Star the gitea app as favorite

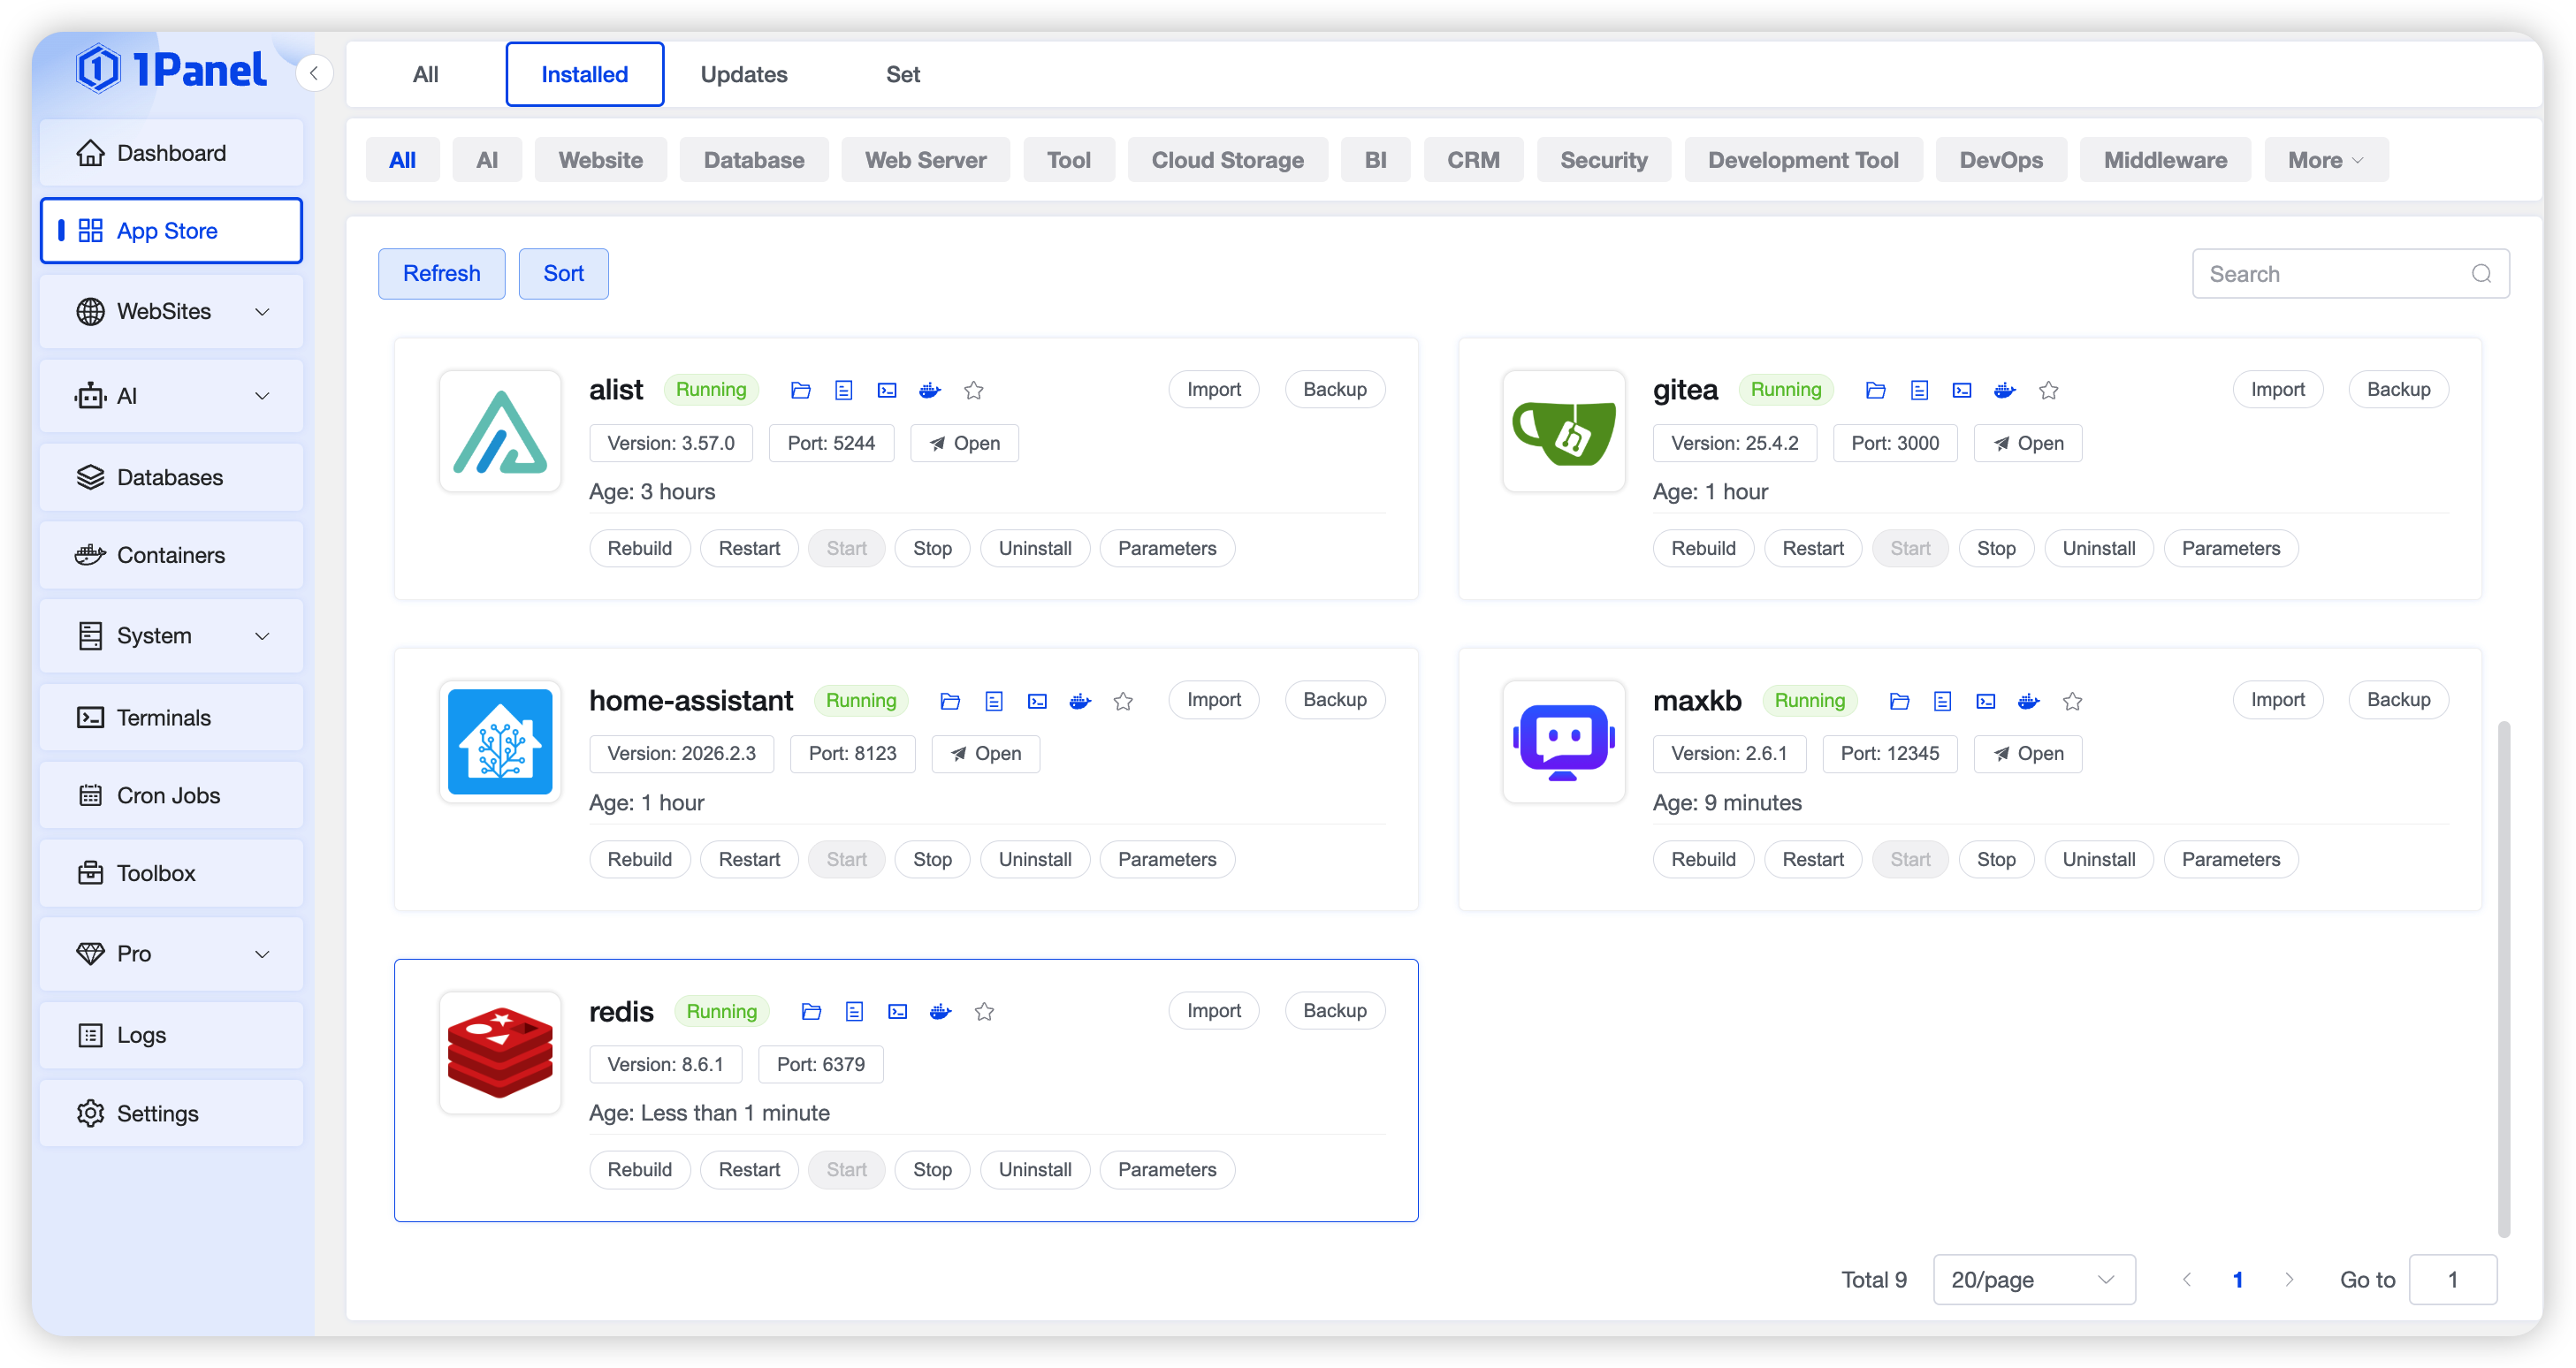[2049, 390]
